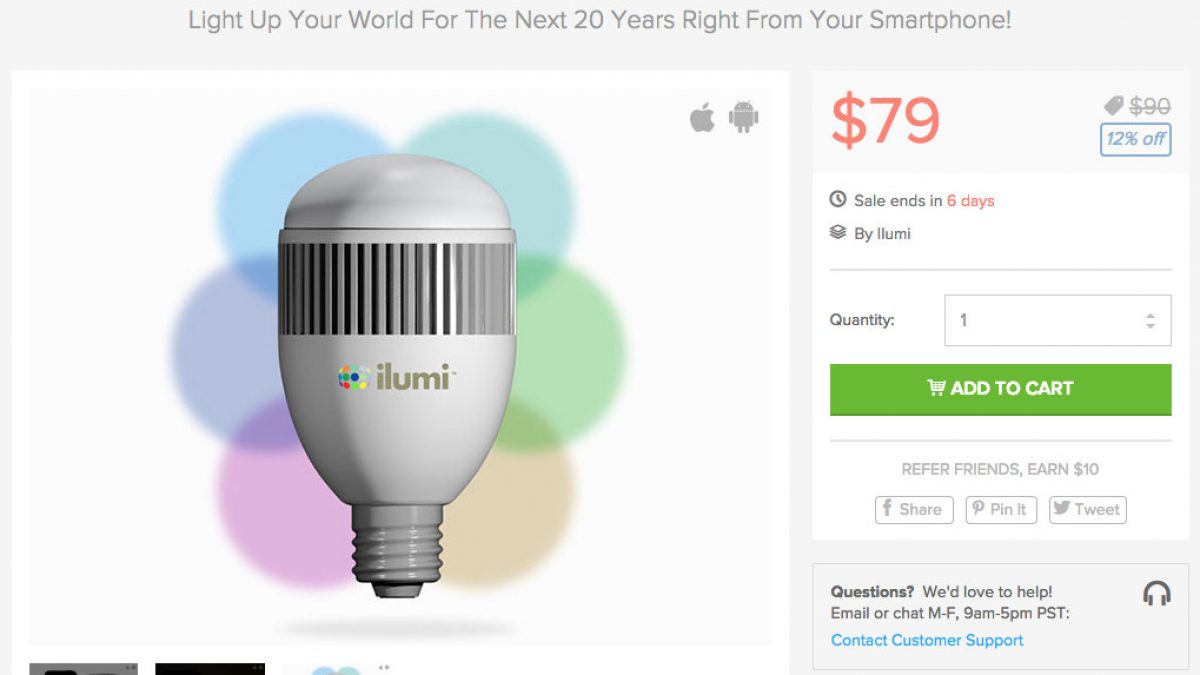The image size is (1200, 675).
Task: Share the product on Facebook
Action: pos(914,509)
